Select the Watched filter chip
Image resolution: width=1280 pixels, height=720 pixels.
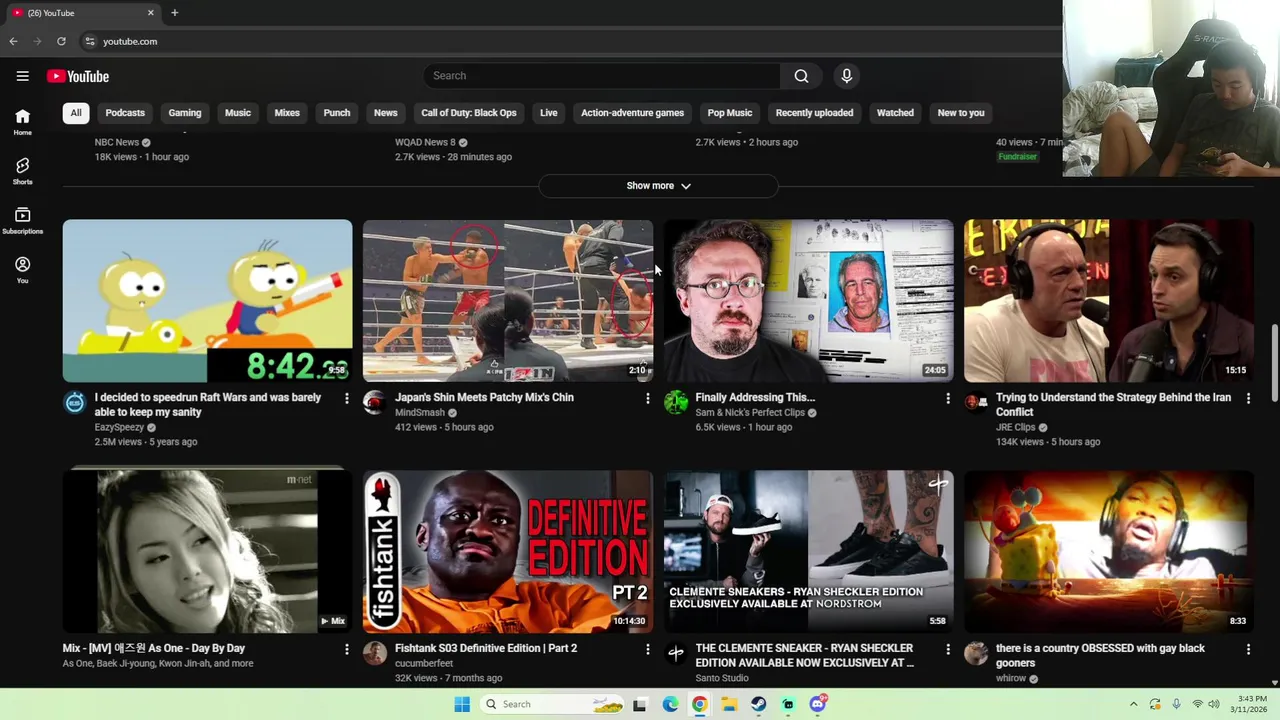coord(895,113)
